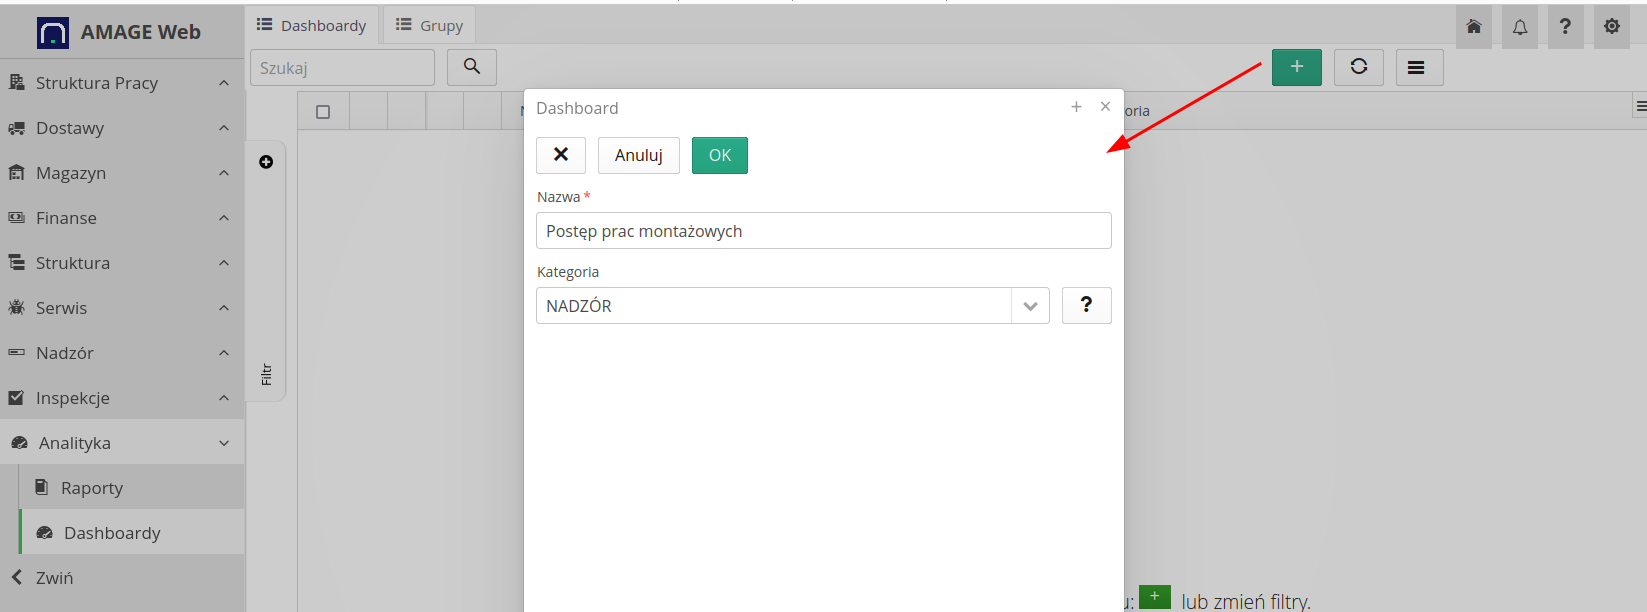Screen dimensions: 1647x612
Task: Confirm with the green OK button
Action: (719, 155)
